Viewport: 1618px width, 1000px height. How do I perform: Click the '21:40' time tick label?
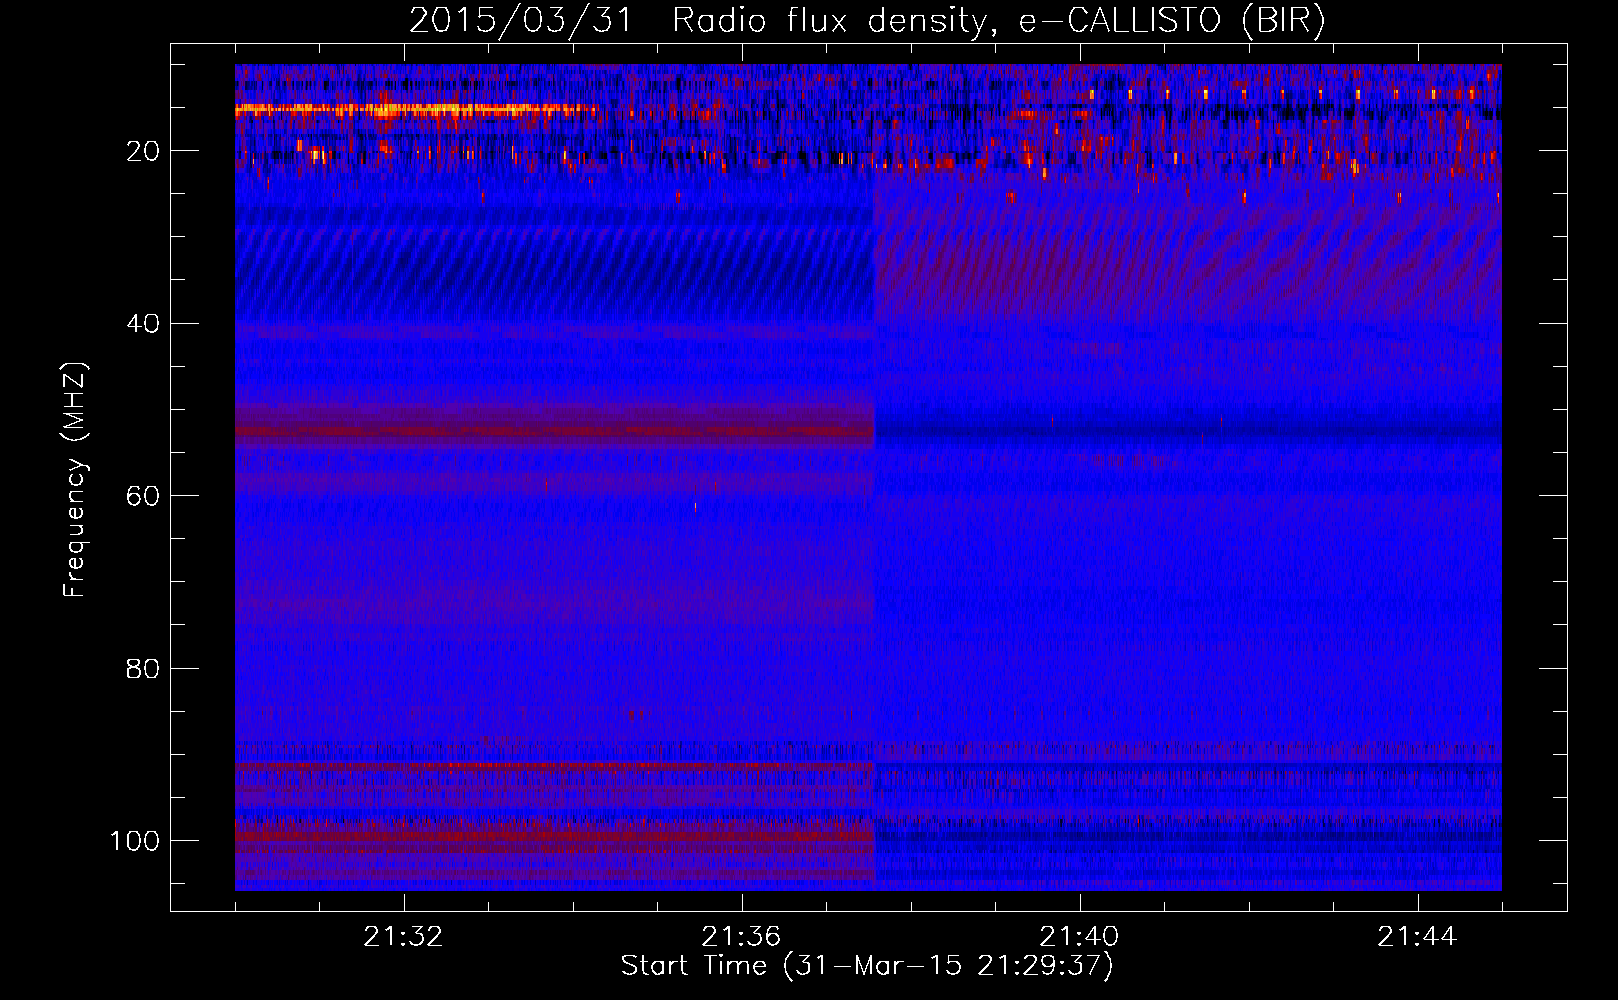click(1080, 937)
